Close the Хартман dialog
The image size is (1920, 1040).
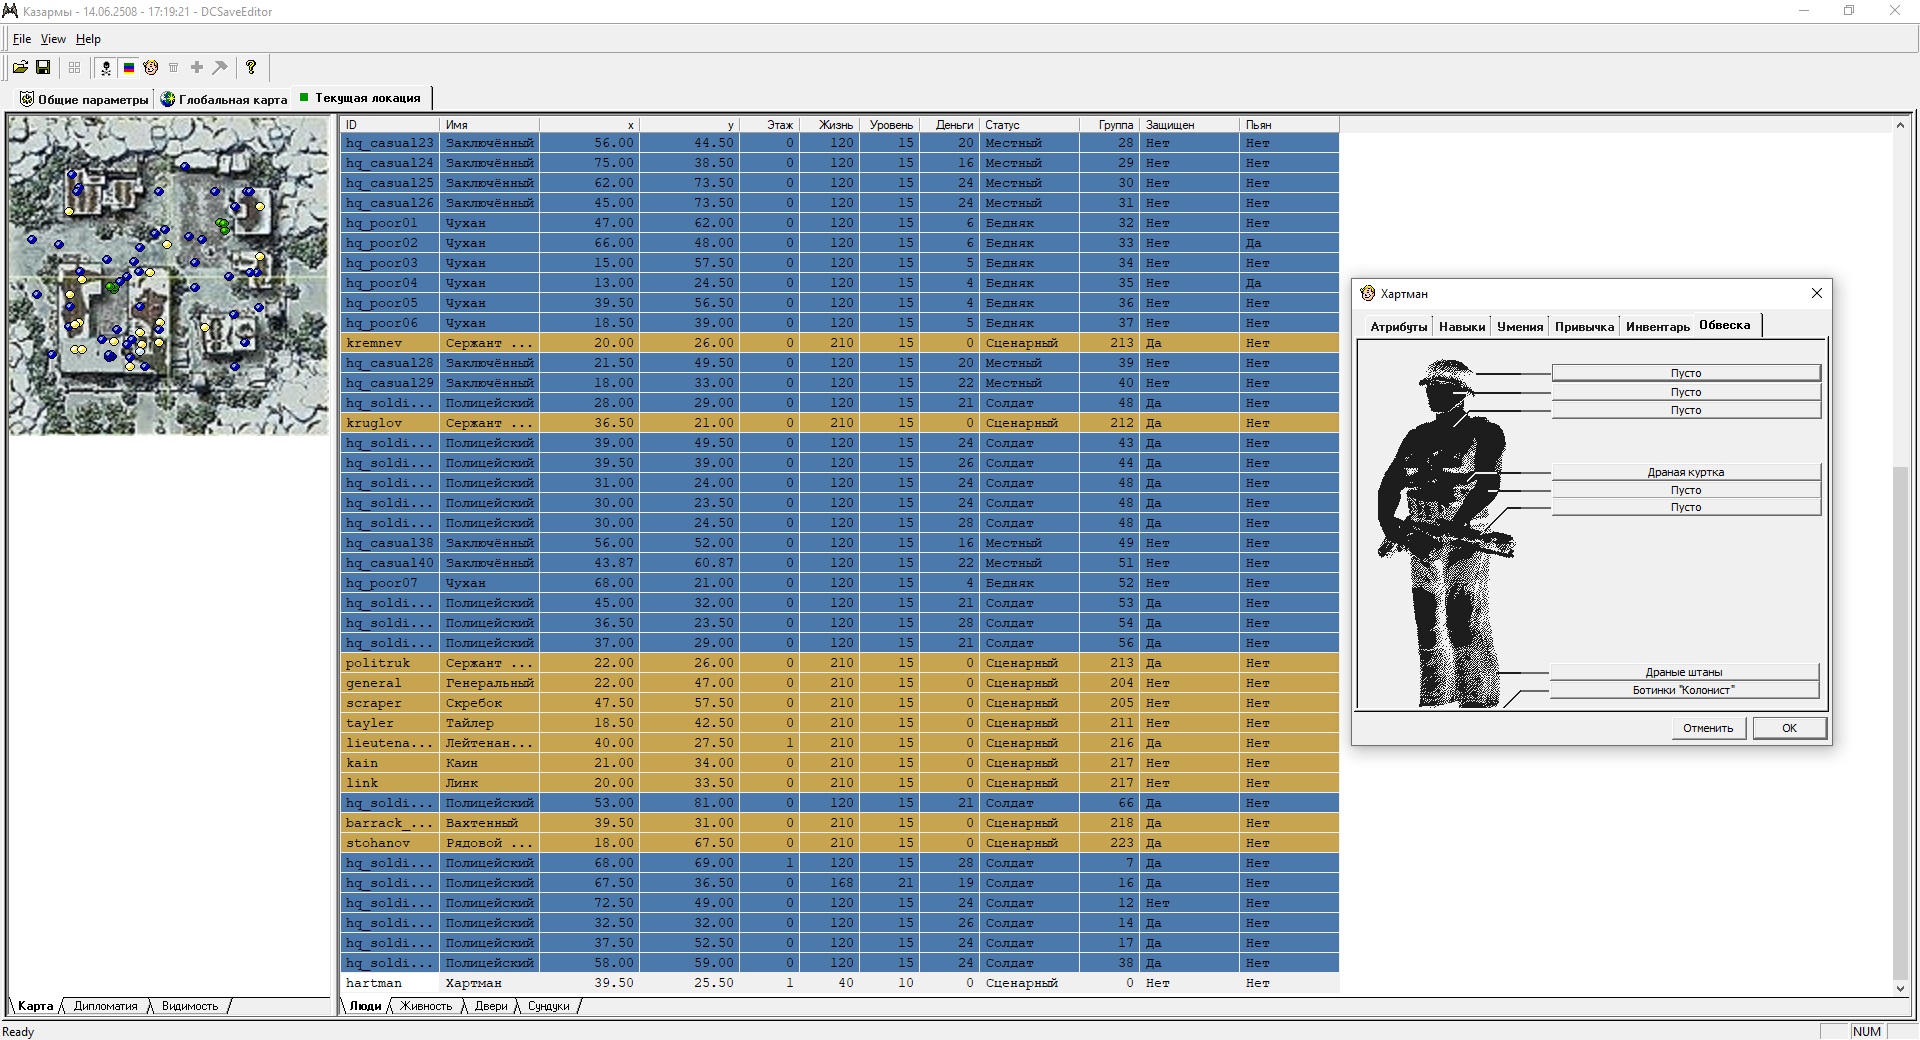point(1817,293)
